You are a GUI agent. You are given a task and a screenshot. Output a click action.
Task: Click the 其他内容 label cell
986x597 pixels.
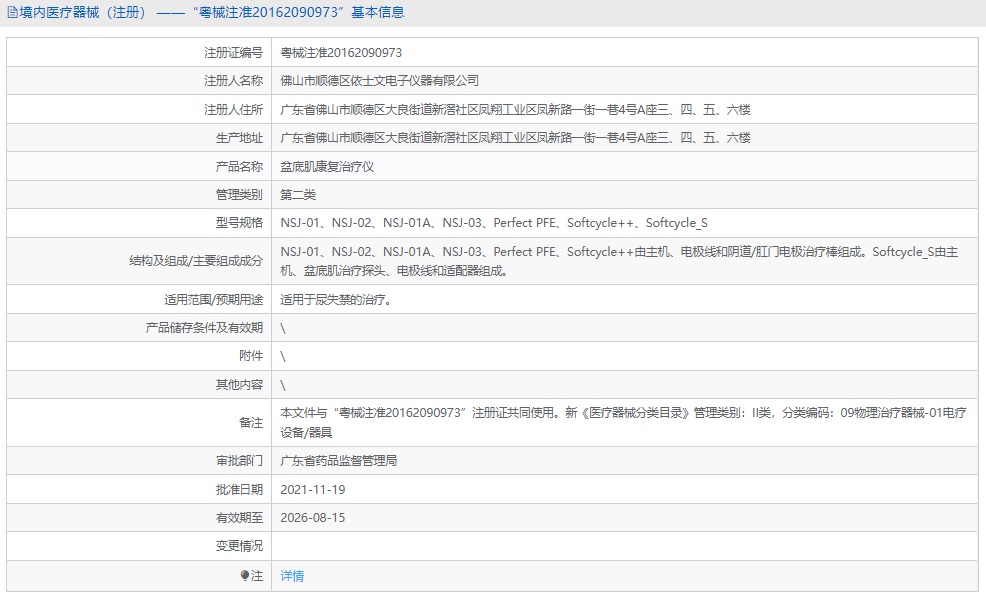[139, 384]
